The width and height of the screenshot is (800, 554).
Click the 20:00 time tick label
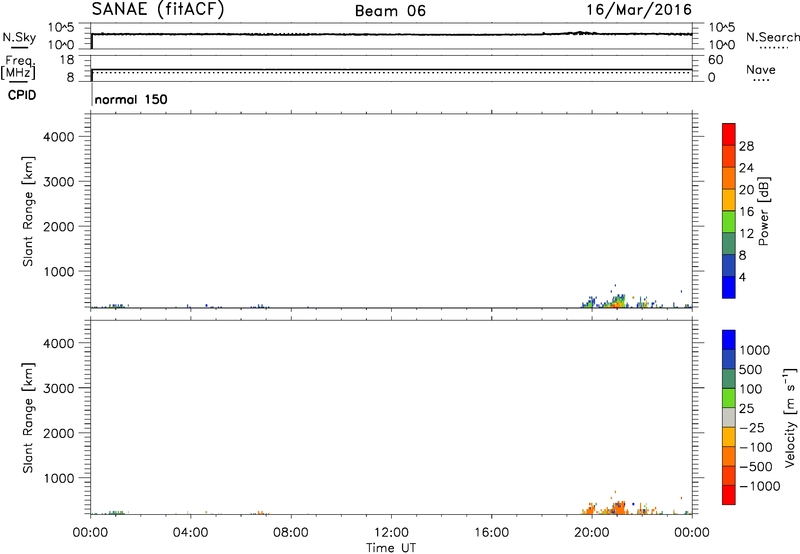(592, 533)
